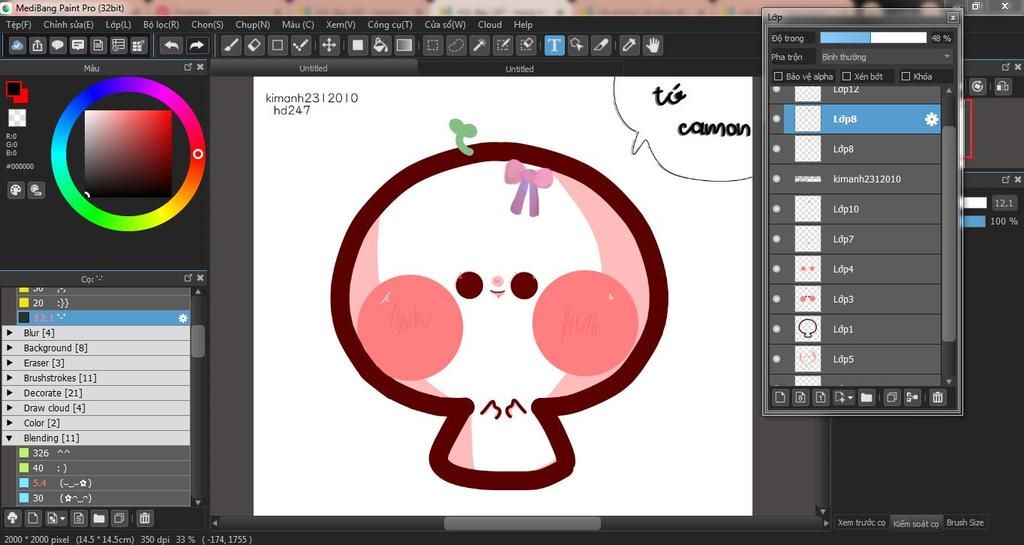
Task: Open Công cụ(T) menu
Action: (x=390, y=24)
